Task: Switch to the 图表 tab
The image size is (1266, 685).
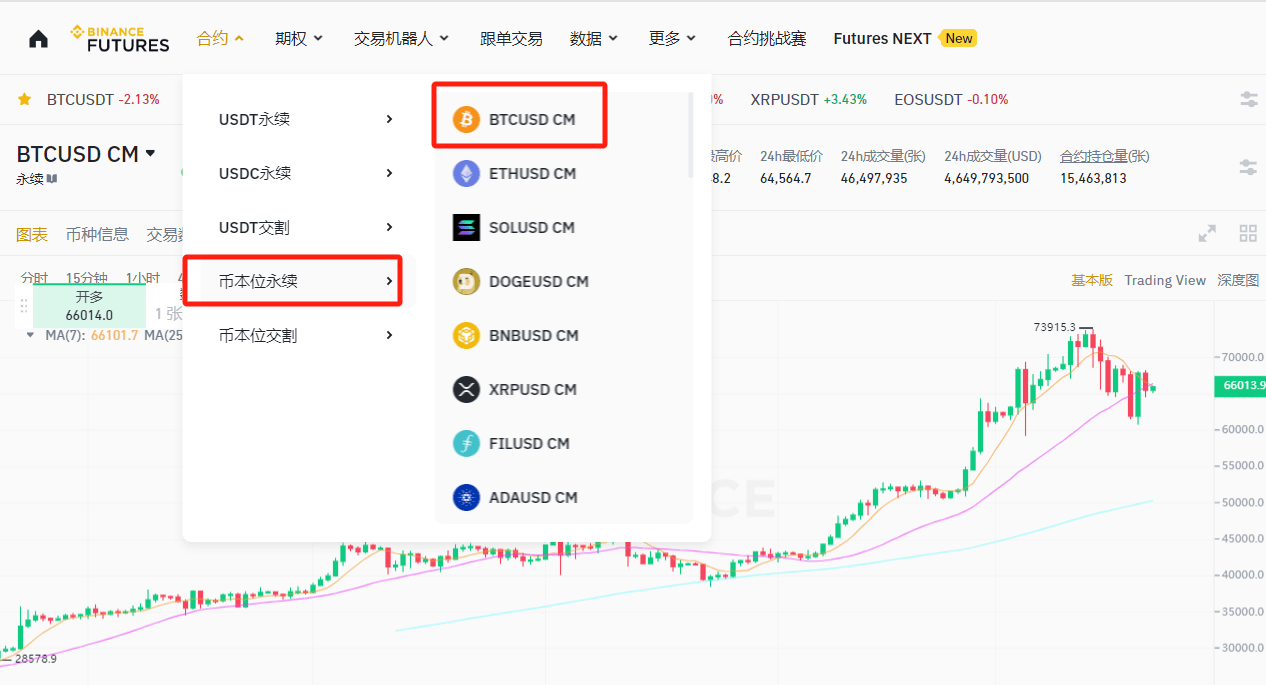Action: point(32,234)
